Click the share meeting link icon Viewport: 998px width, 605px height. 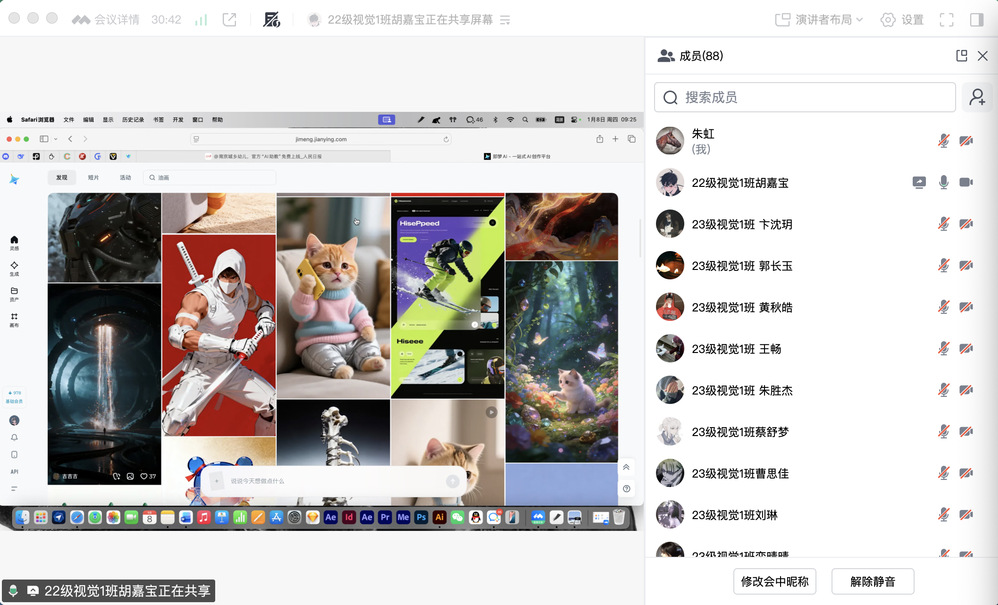(230, 20)
